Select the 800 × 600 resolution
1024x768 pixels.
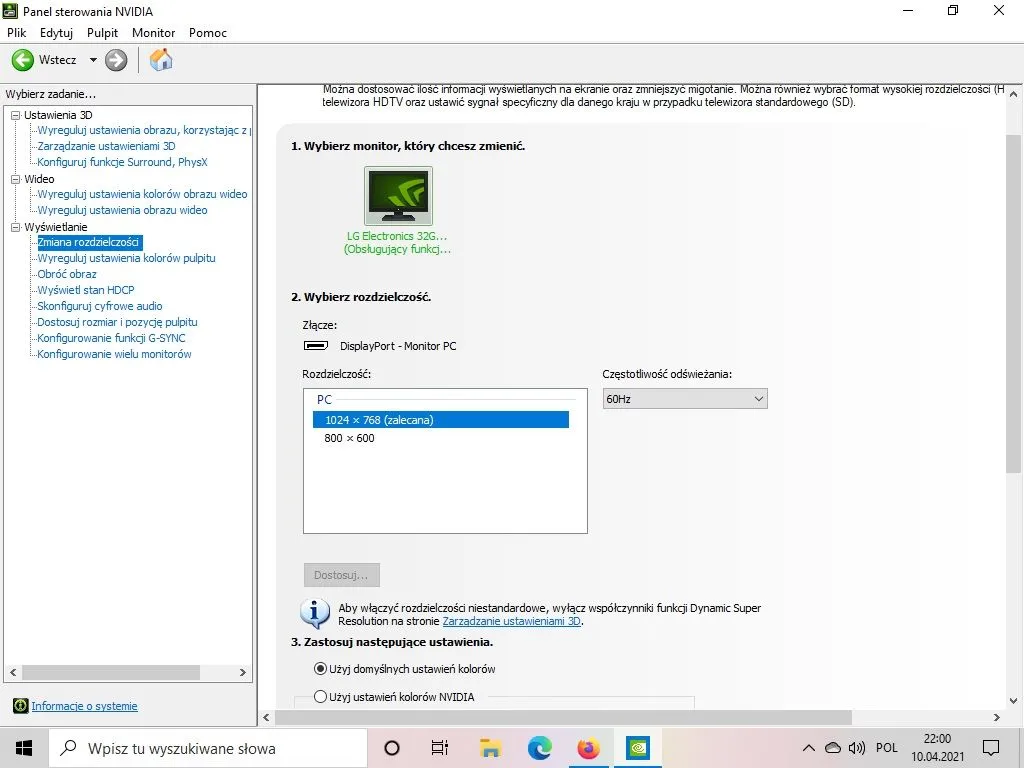pyautogui.click(x=350, y=438)
